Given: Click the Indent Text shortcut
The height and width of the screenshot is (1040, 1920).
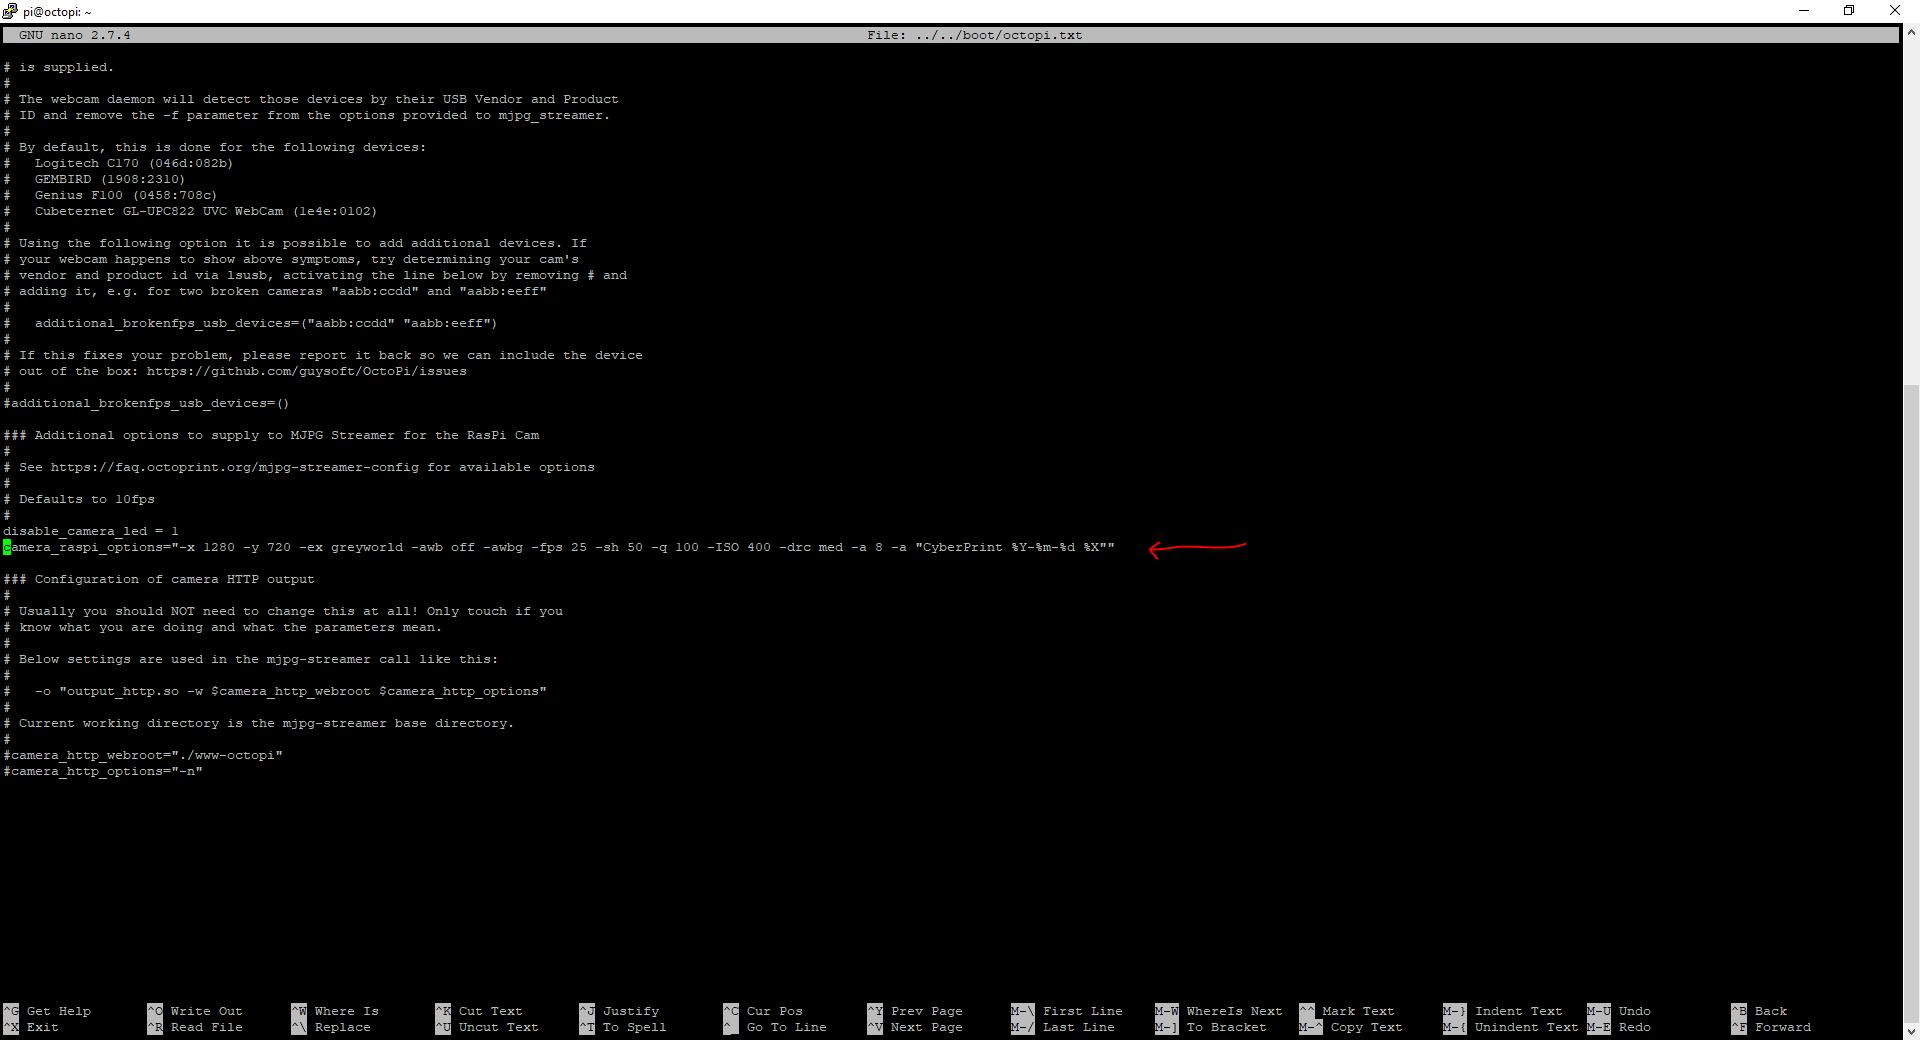Looking at the screenshot, I should point(1503,1011).
